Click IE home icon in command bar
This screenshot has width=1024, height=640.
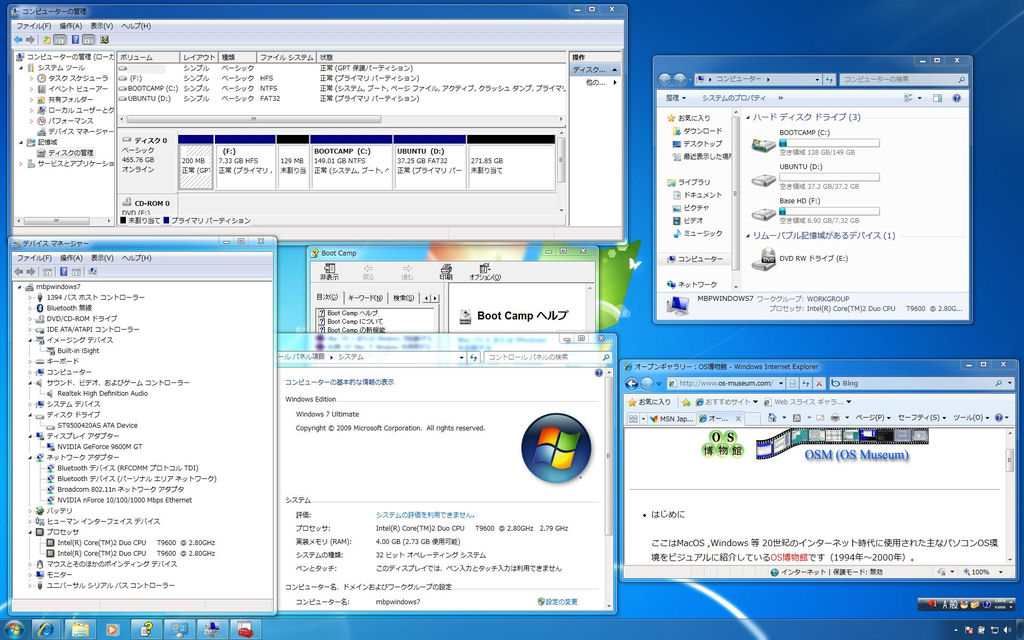pyautogui.click(x=771, y=417)
